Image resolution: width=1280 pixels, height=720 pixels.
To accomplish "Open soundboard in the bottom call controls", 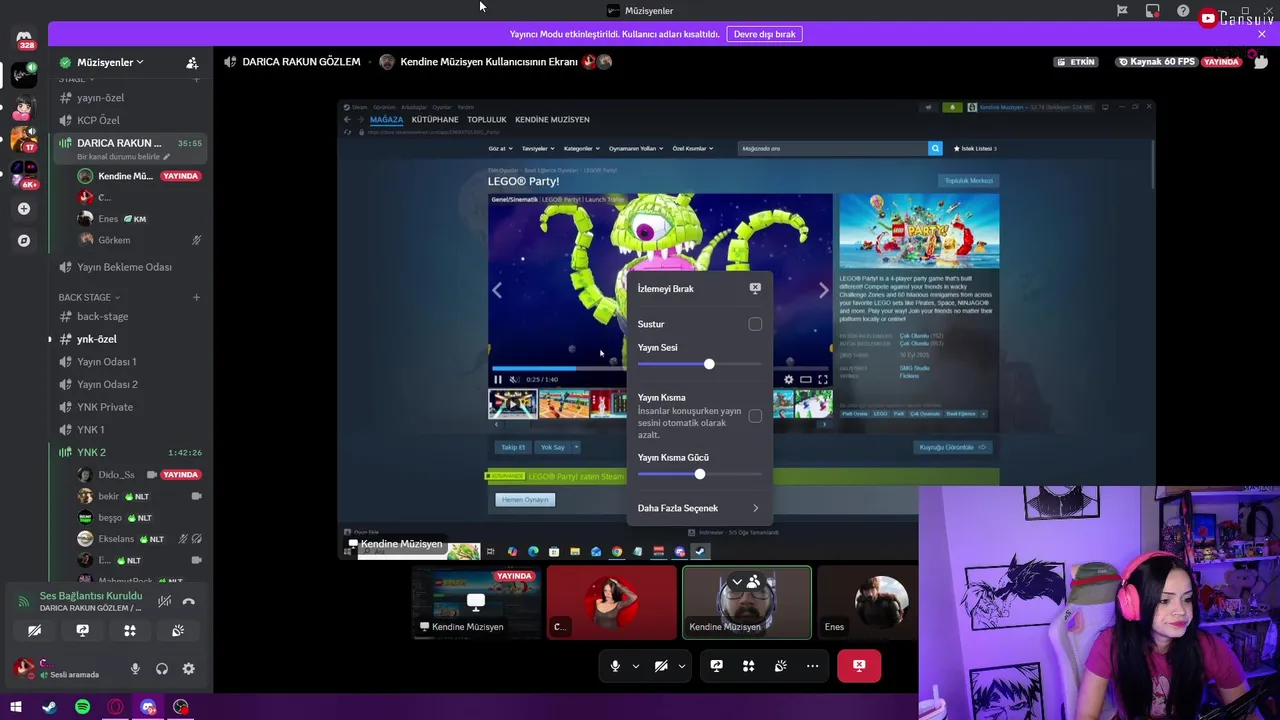I will point(780,666).
